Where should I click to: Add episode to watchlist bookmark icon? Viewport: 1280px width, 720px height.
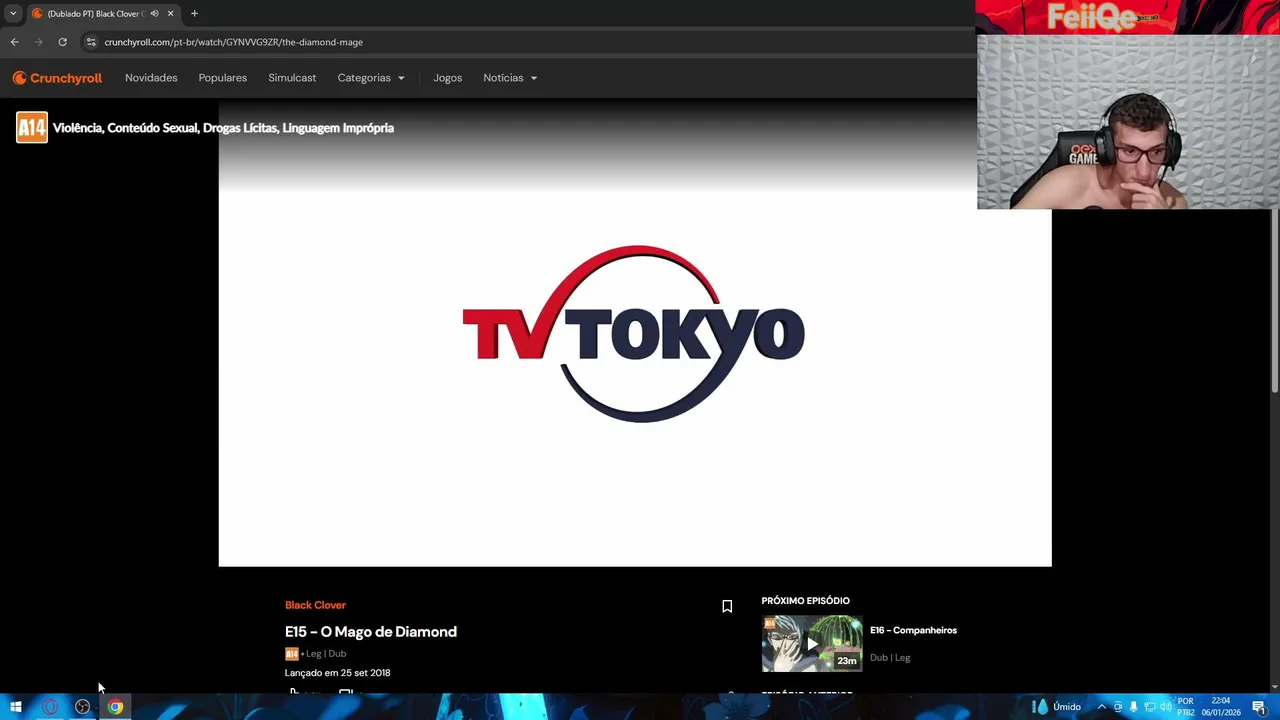click(x=727, y=606)
